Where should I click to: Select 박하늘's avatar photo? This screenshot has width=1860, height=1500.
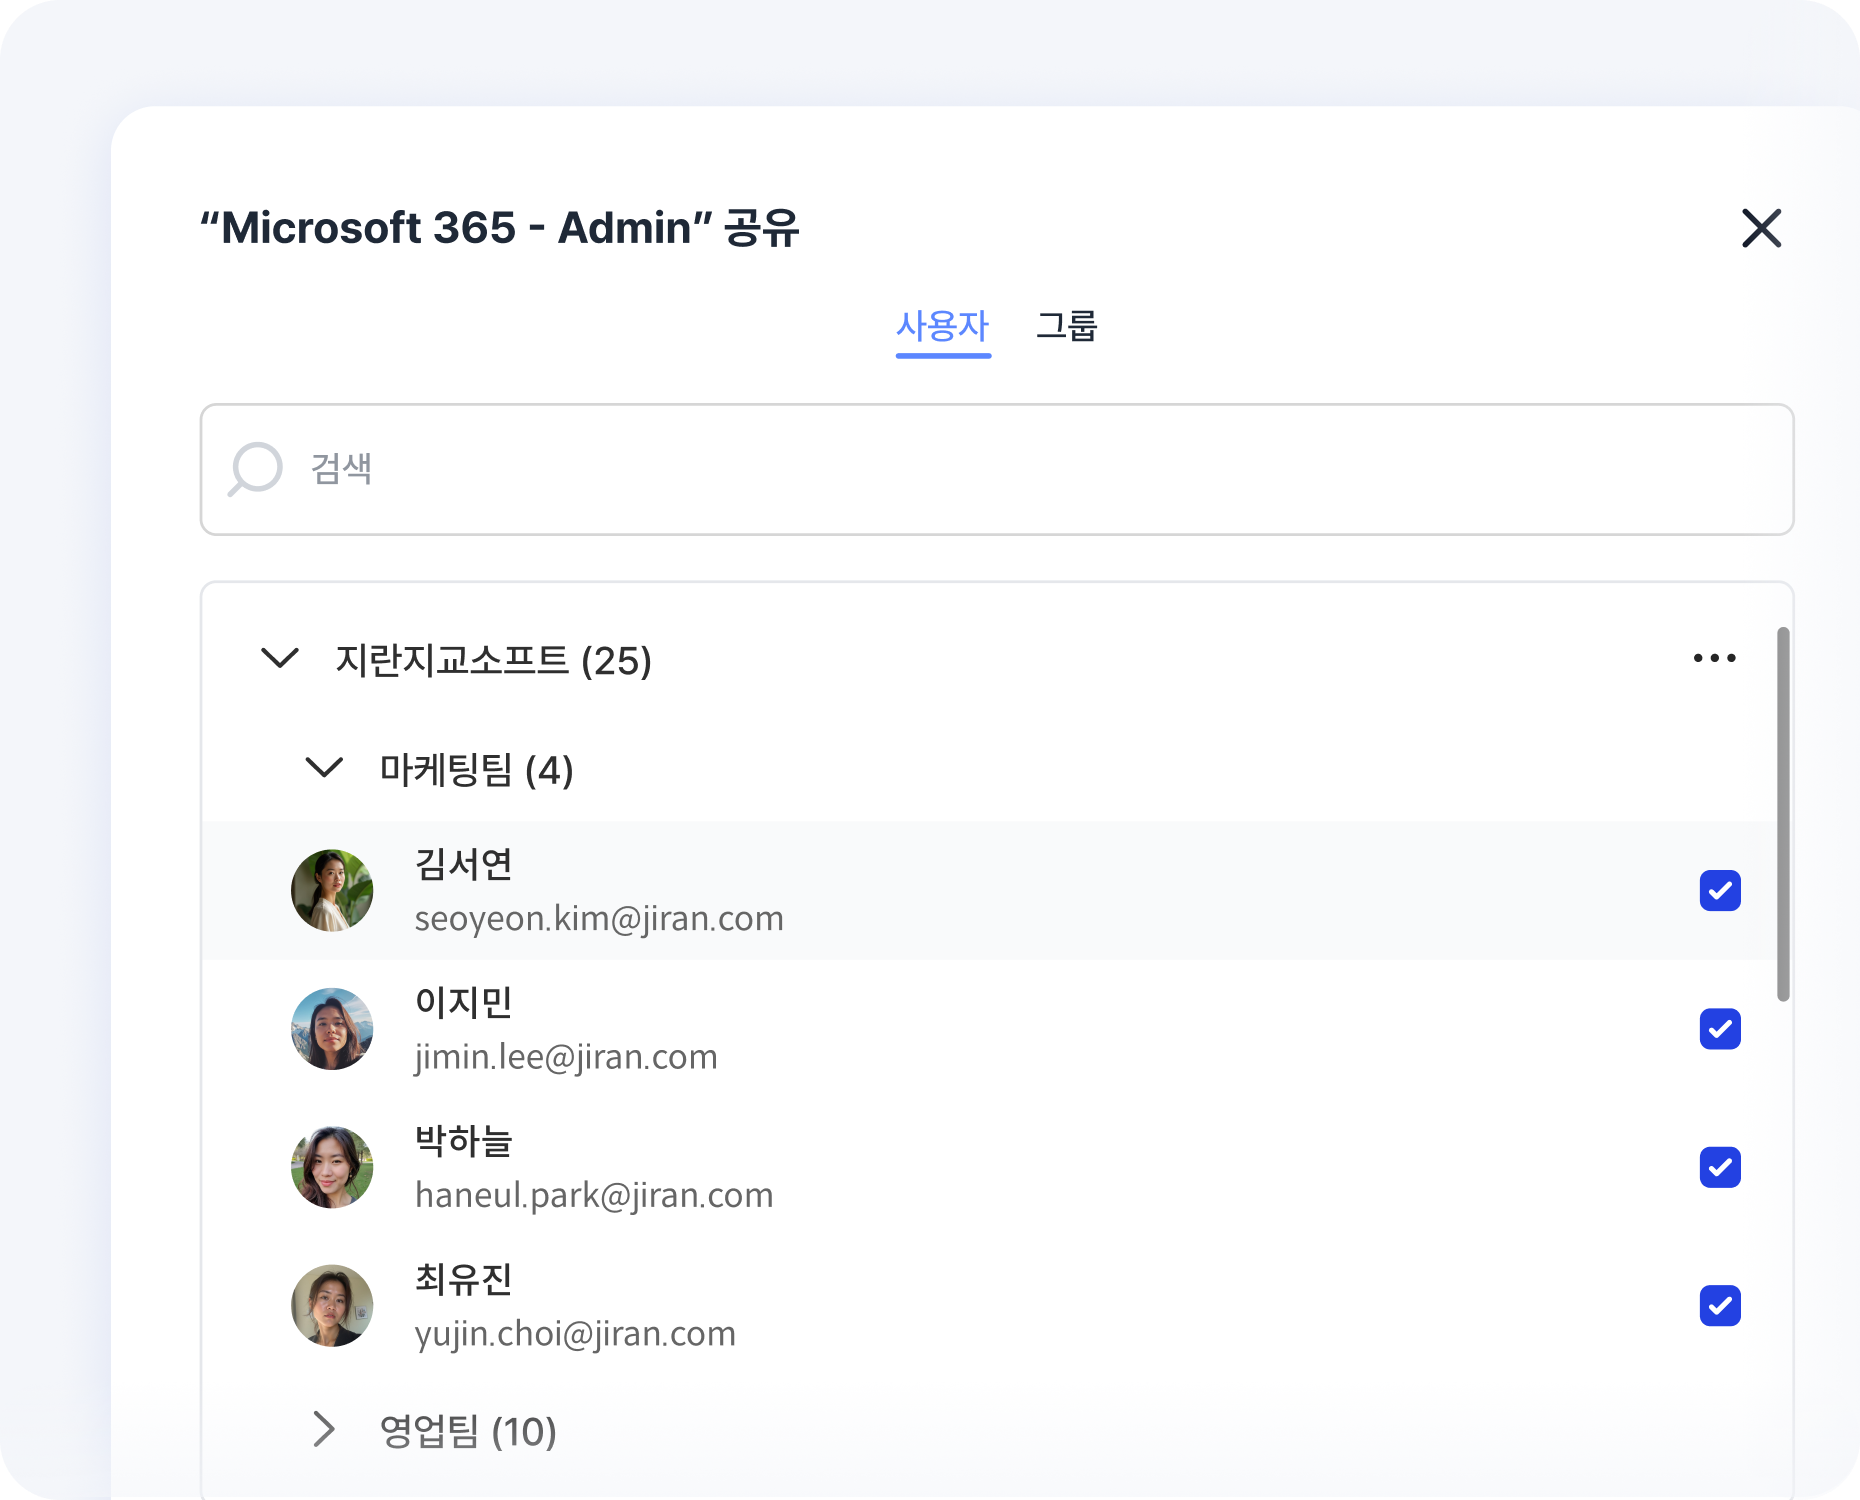click(332, 1167)
